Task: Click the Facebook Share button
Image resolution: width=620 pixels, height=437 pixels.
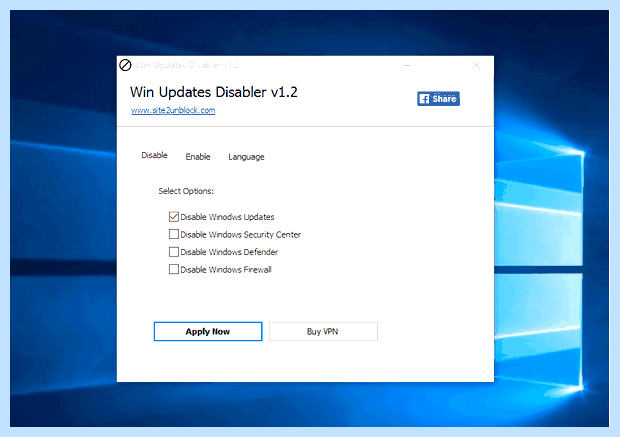Action: pos(438,98)
